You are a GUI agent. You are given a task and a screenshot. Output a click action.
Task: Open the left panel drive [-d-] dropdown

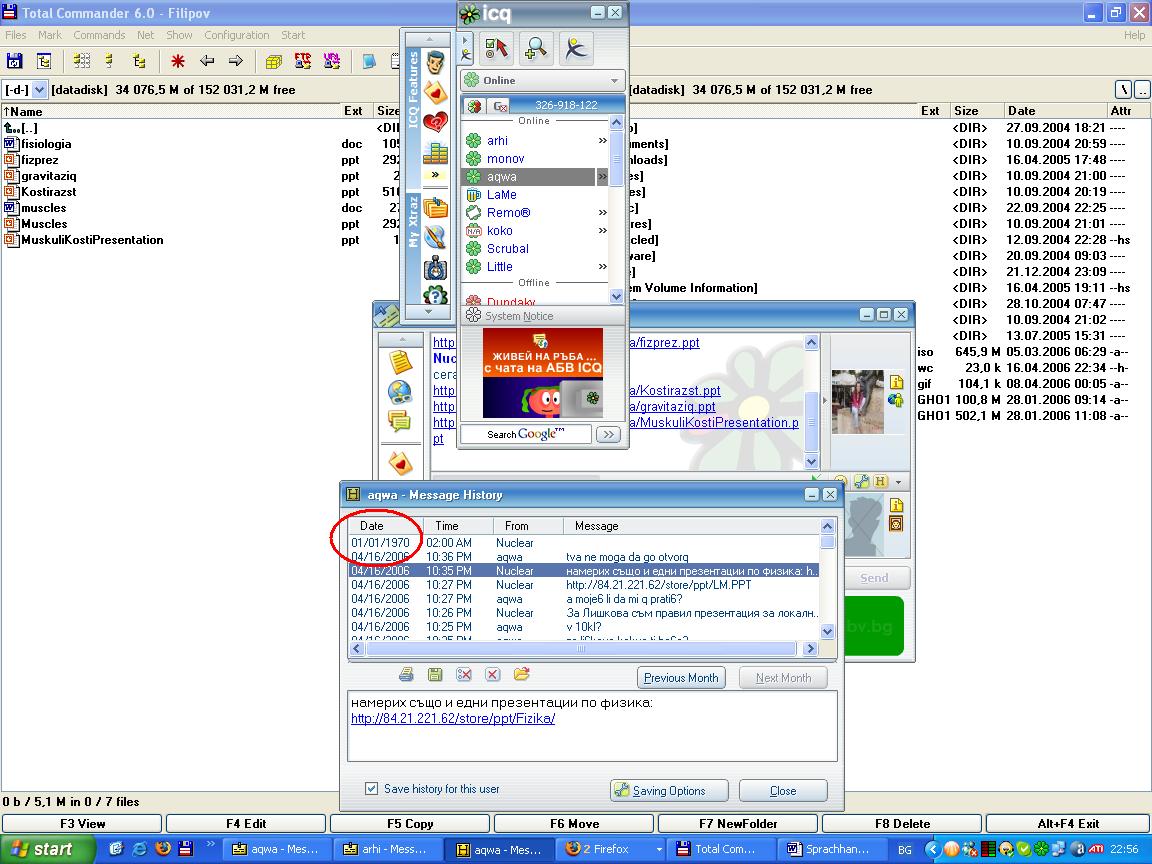40,90
